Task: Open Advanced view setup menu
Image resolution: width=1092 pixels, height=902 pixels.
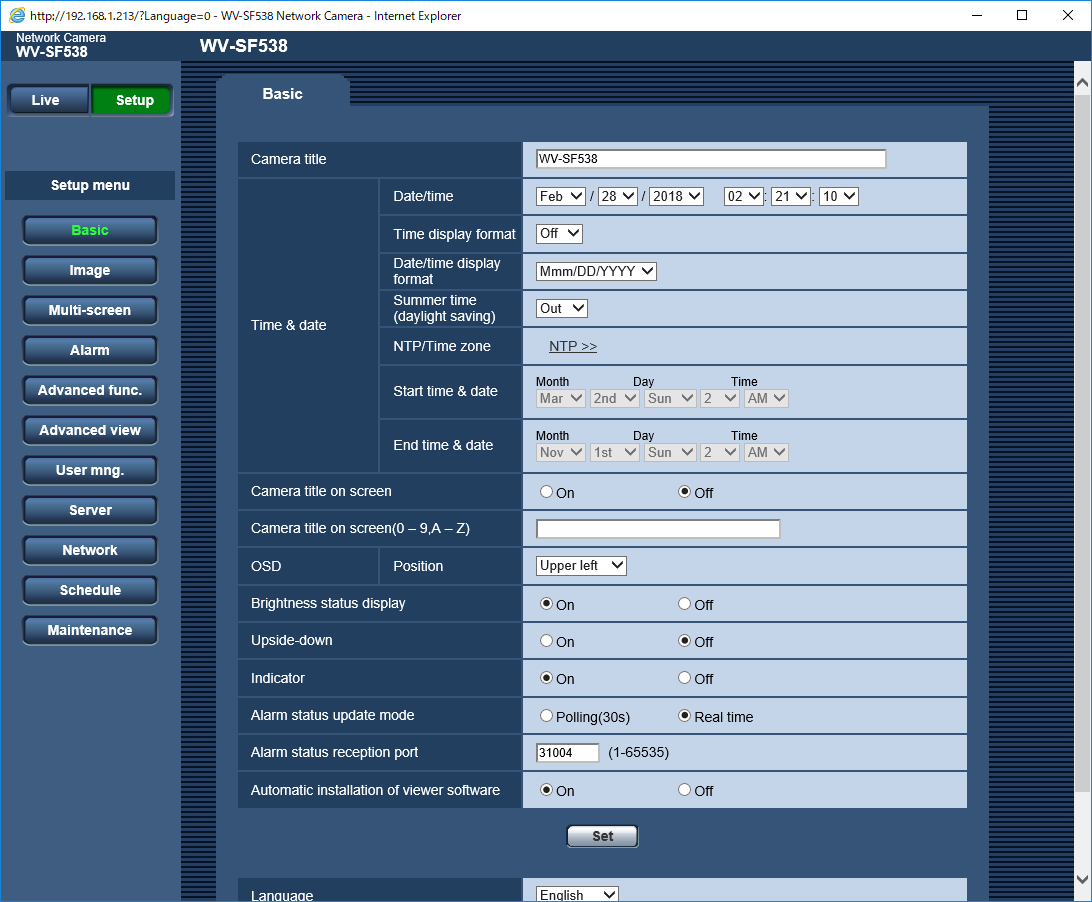Action: pos(90,430)
